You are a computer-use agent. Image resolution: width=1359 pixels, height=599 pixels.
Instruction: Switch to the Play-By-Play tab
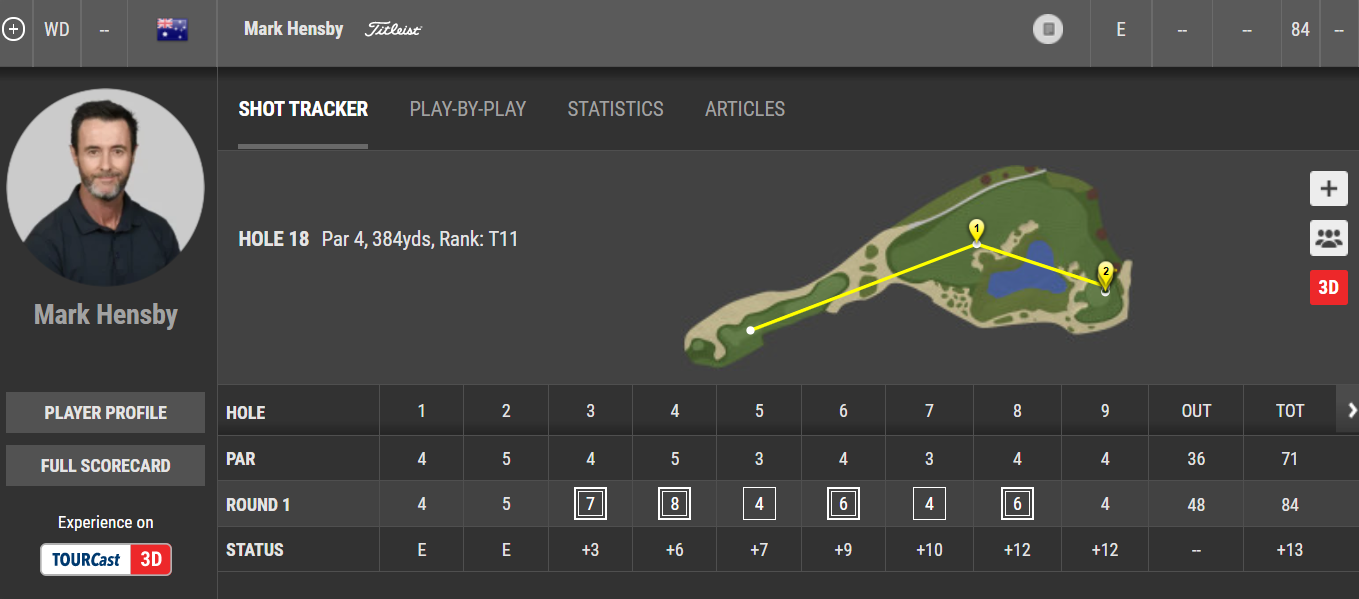[x=467, y=109]
